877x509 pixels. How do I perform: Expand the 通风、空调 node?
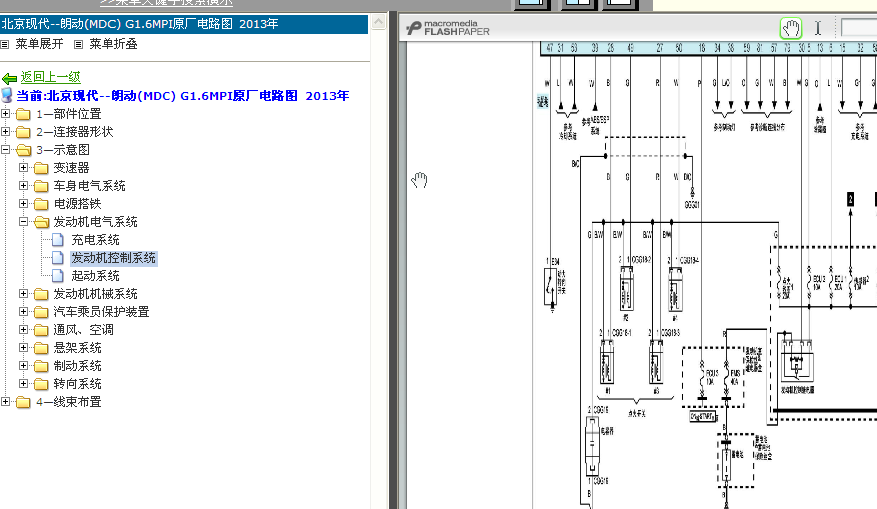click(x=23, y=329)
